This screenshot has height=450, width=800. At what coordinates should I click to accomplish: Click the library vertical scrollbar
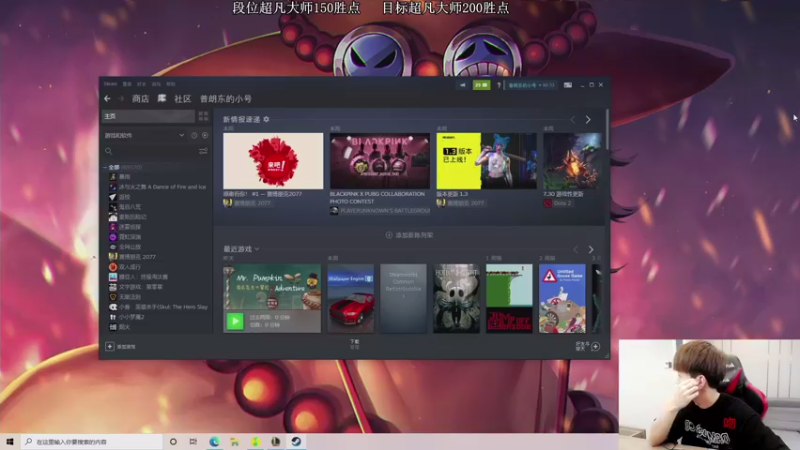point(607,130)
